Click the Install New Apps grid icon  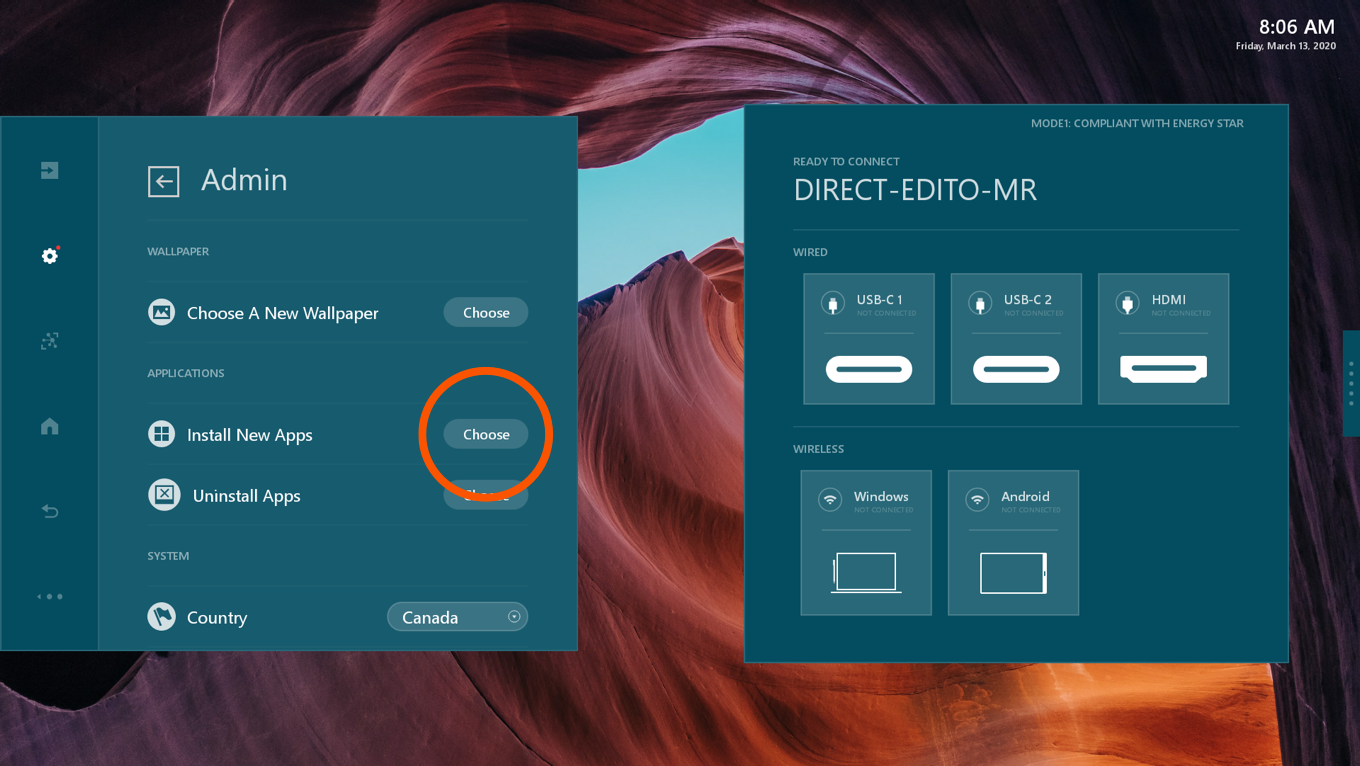coord(161,434)
